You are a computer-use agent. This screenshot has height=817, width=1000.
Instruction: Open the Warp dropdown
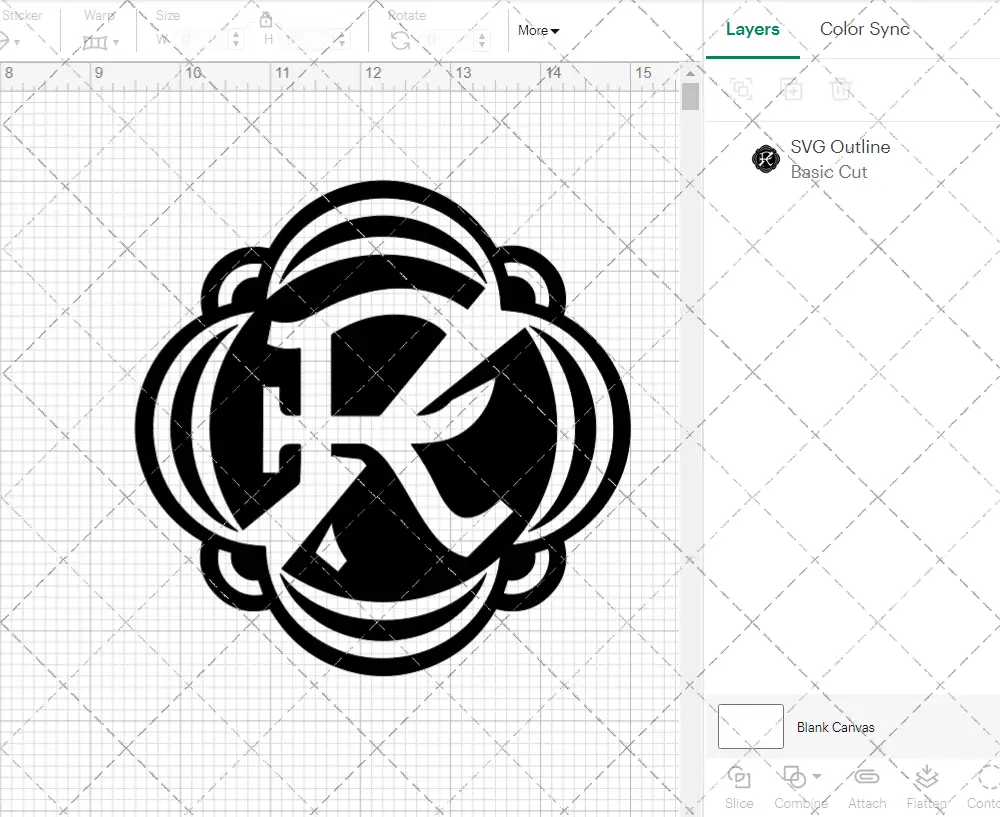click(x=101, y=42)
